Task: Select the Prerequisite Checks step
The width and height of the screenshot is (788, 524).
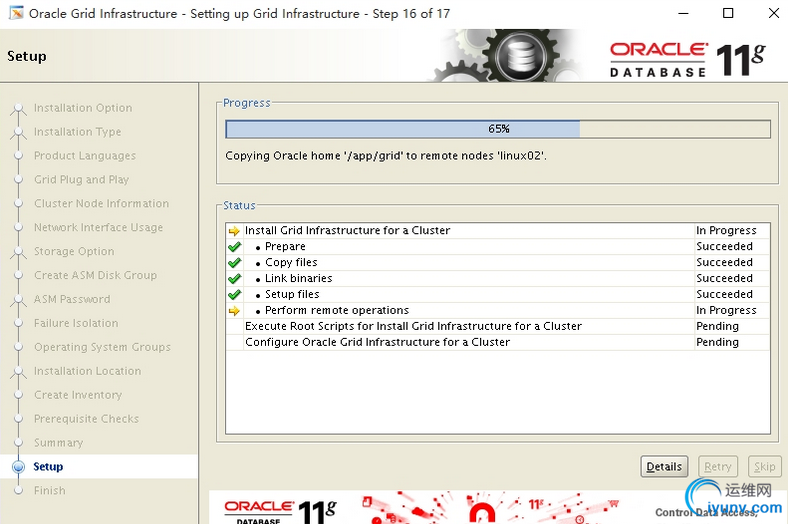Action: pyautogui.click(x=86, y=419)
